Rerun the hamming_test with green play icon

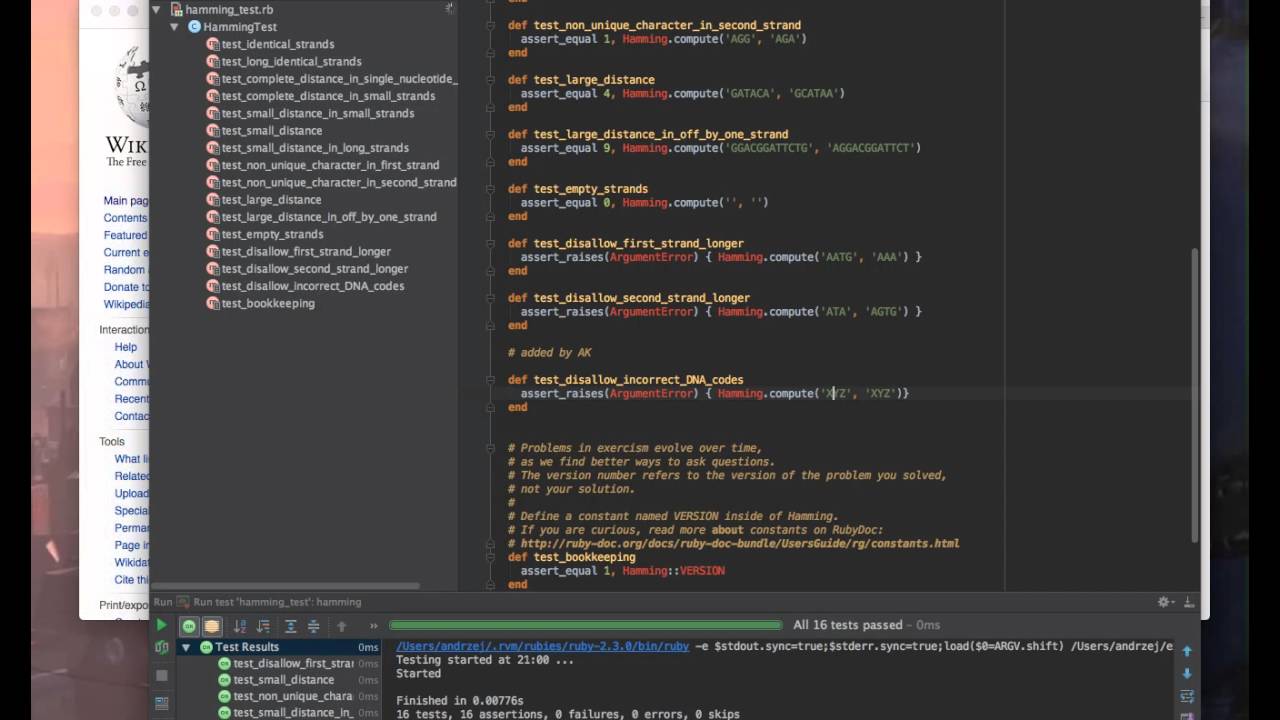point(161,626)
